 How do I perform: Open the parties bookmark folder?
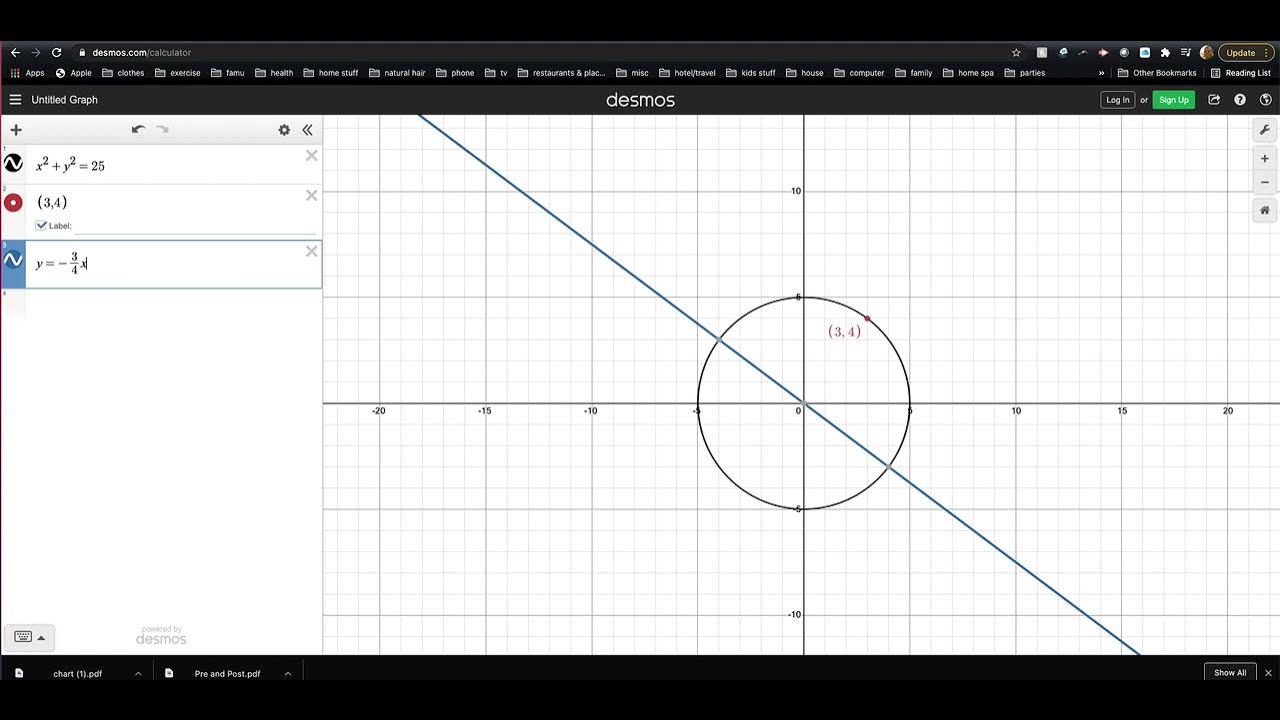point(1024,73)
